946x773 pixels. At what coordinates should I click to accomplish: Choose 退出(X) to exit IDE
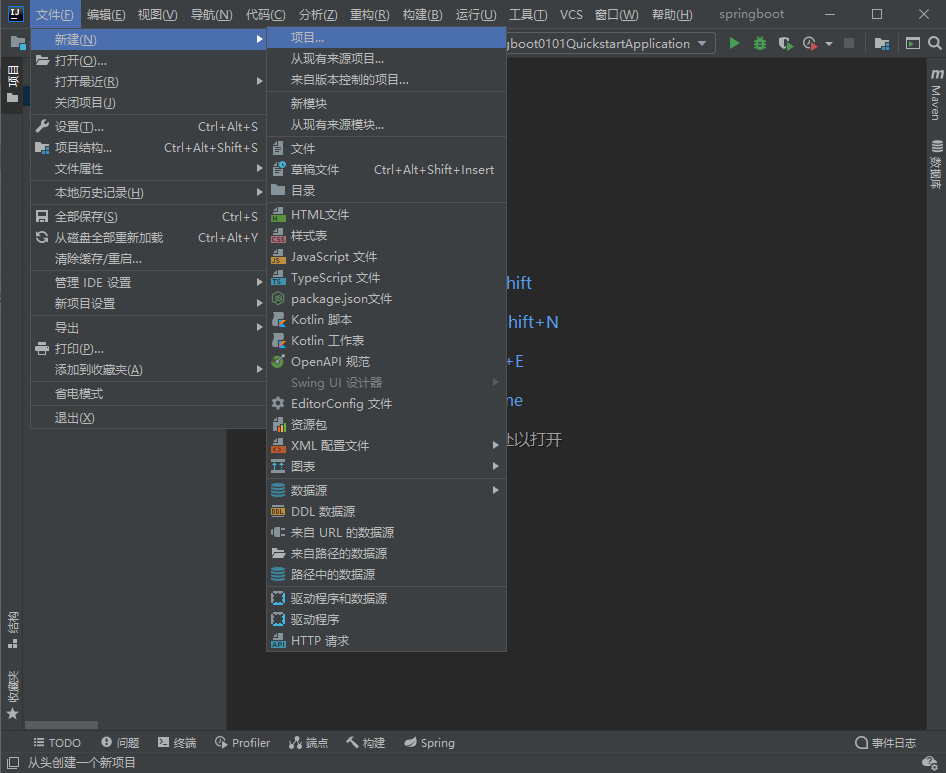tap(148, 418)
